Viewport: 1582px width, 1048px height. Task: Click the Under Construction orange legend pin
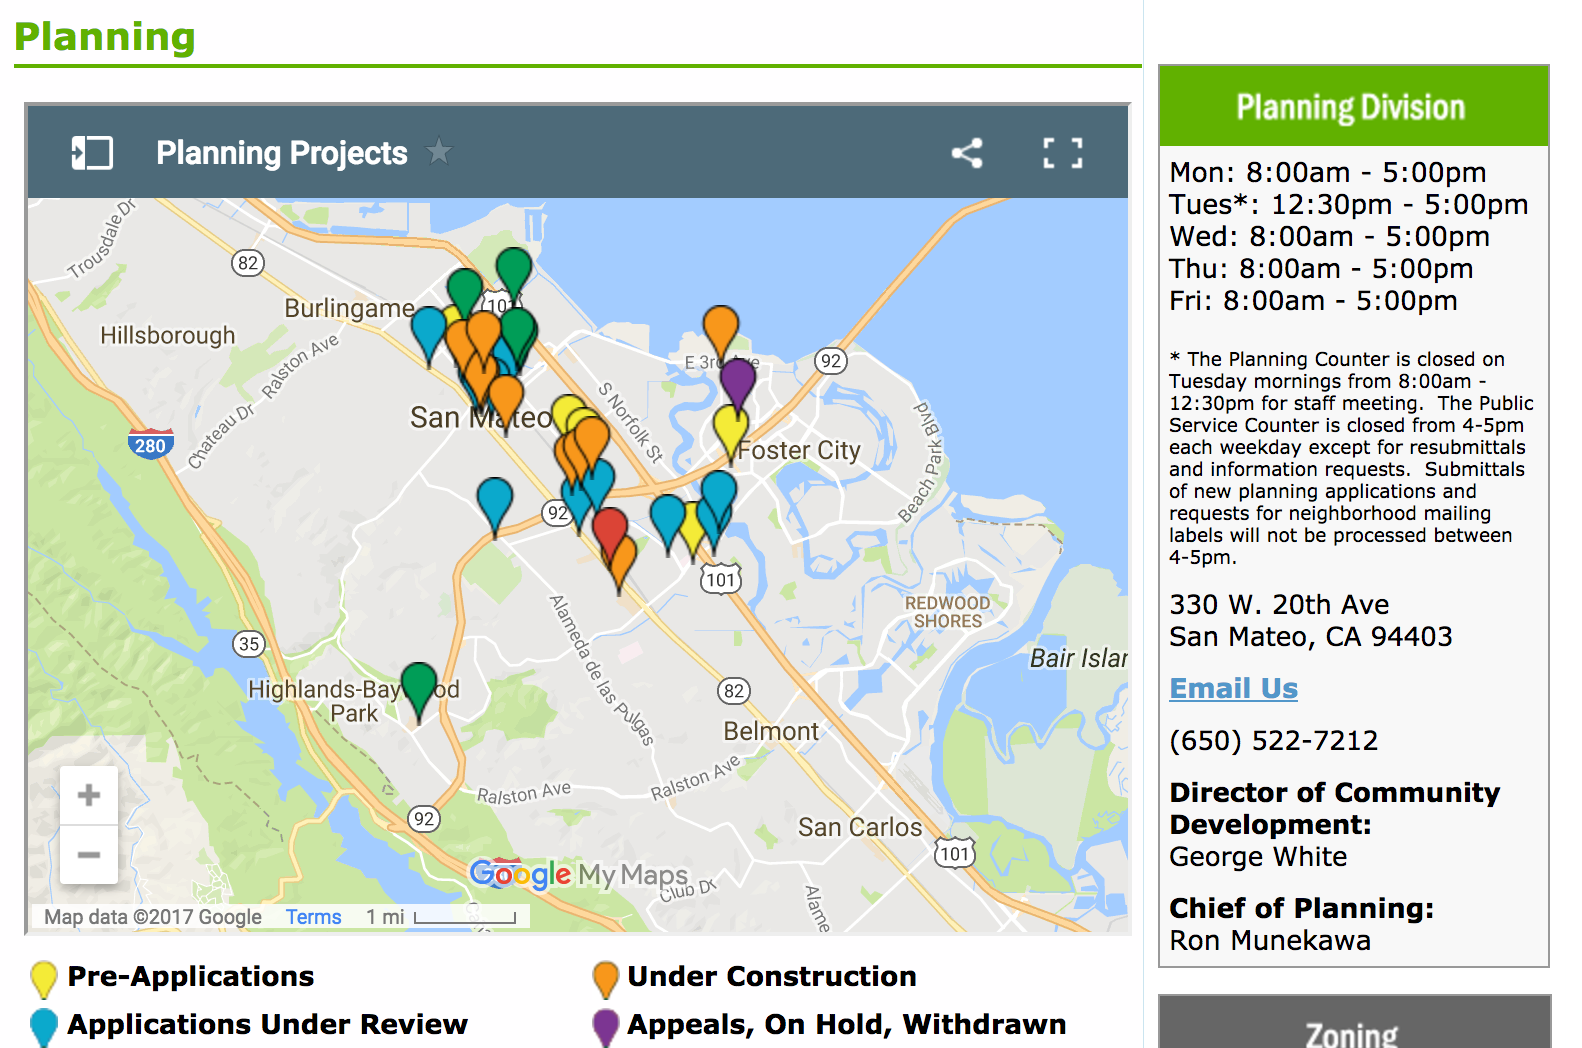click(x=606, y=979)
